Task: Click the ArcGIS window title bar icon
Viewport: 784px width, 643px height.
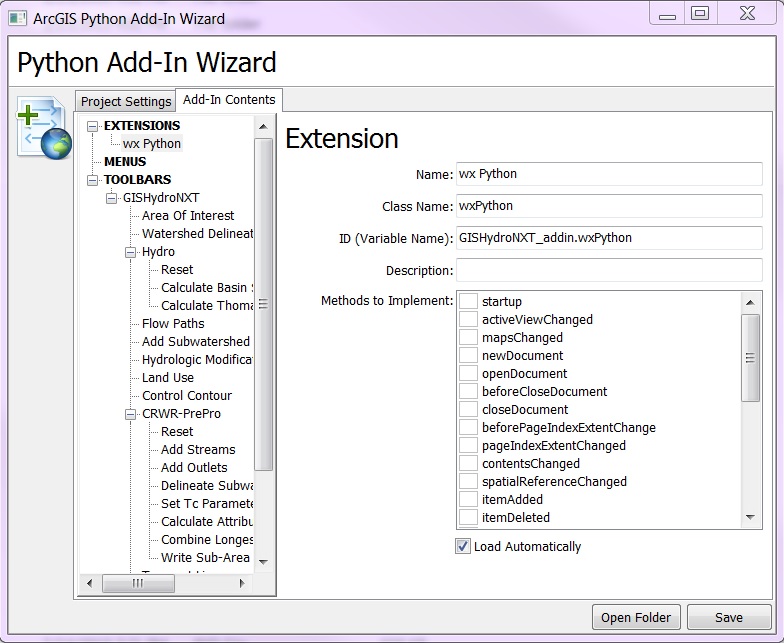Action: (18, 18)
